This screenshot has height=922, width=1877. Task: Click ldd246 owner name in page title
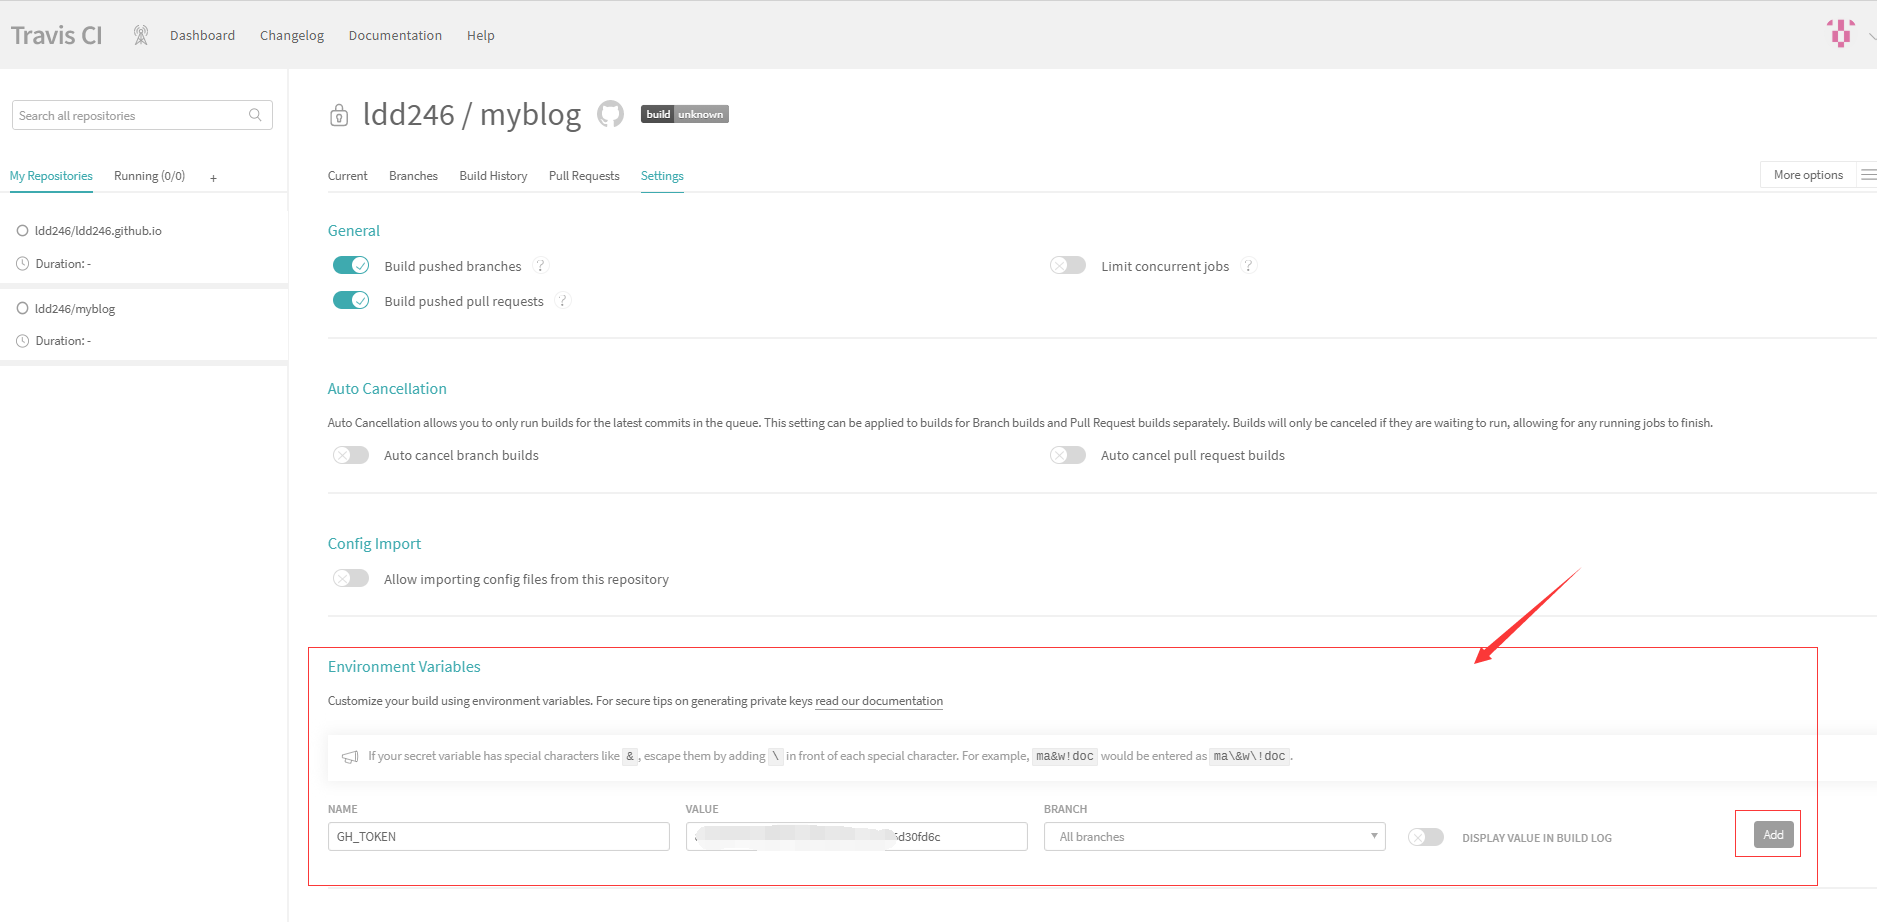408,115
